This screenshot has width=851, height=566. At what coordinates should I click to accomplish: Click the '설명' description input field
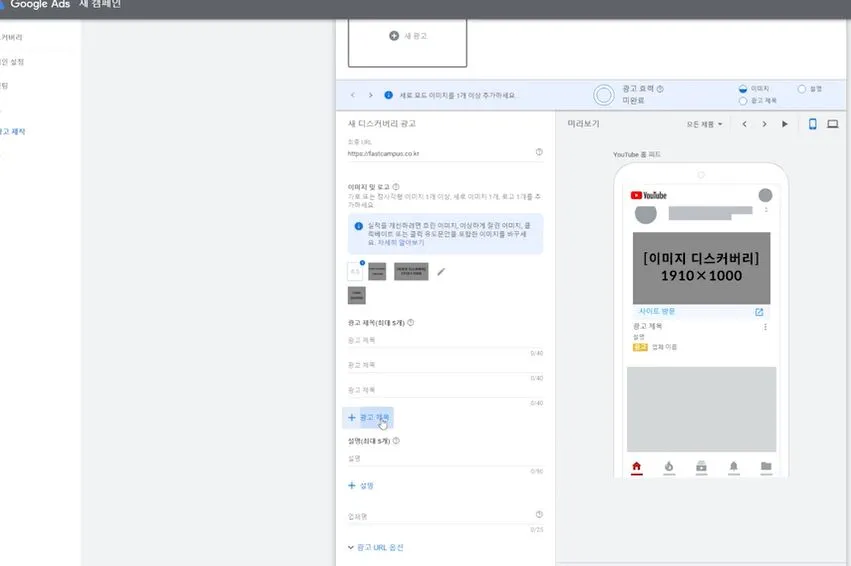pyautogui.click(x=445, y=459)
